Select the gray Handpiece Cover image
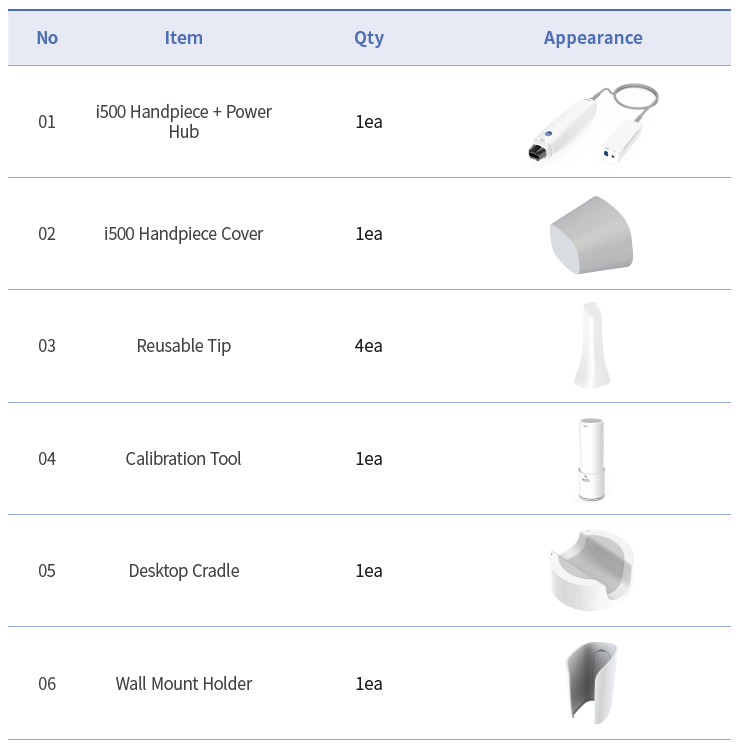745x756 pixels. pos(592,235)
